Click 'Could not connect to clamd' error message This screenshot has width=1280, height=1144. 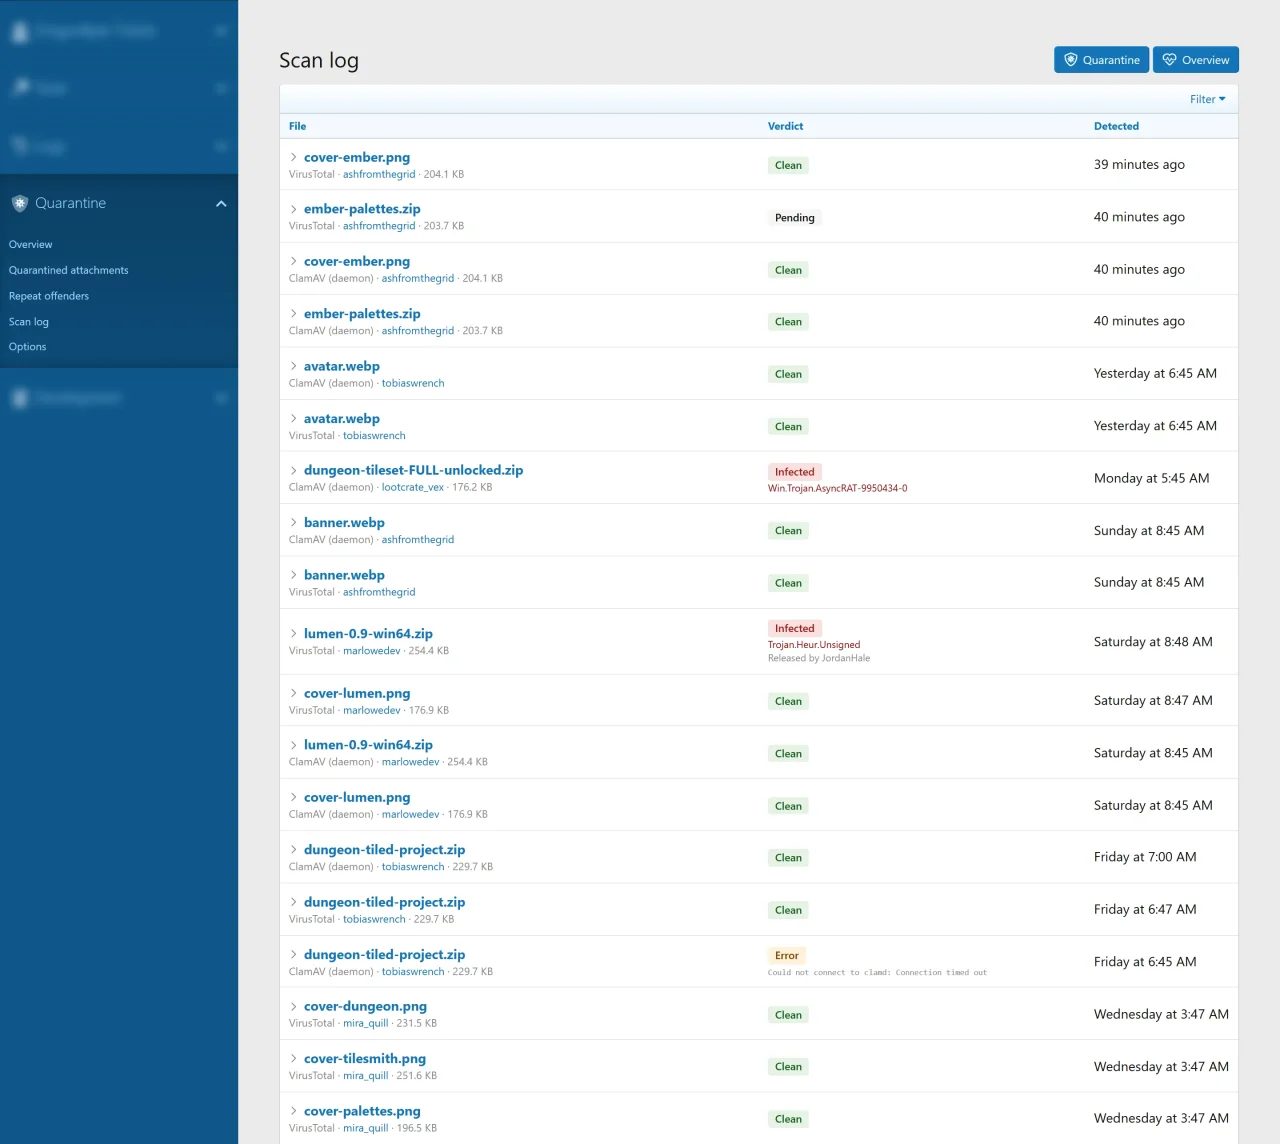(877, 972)
